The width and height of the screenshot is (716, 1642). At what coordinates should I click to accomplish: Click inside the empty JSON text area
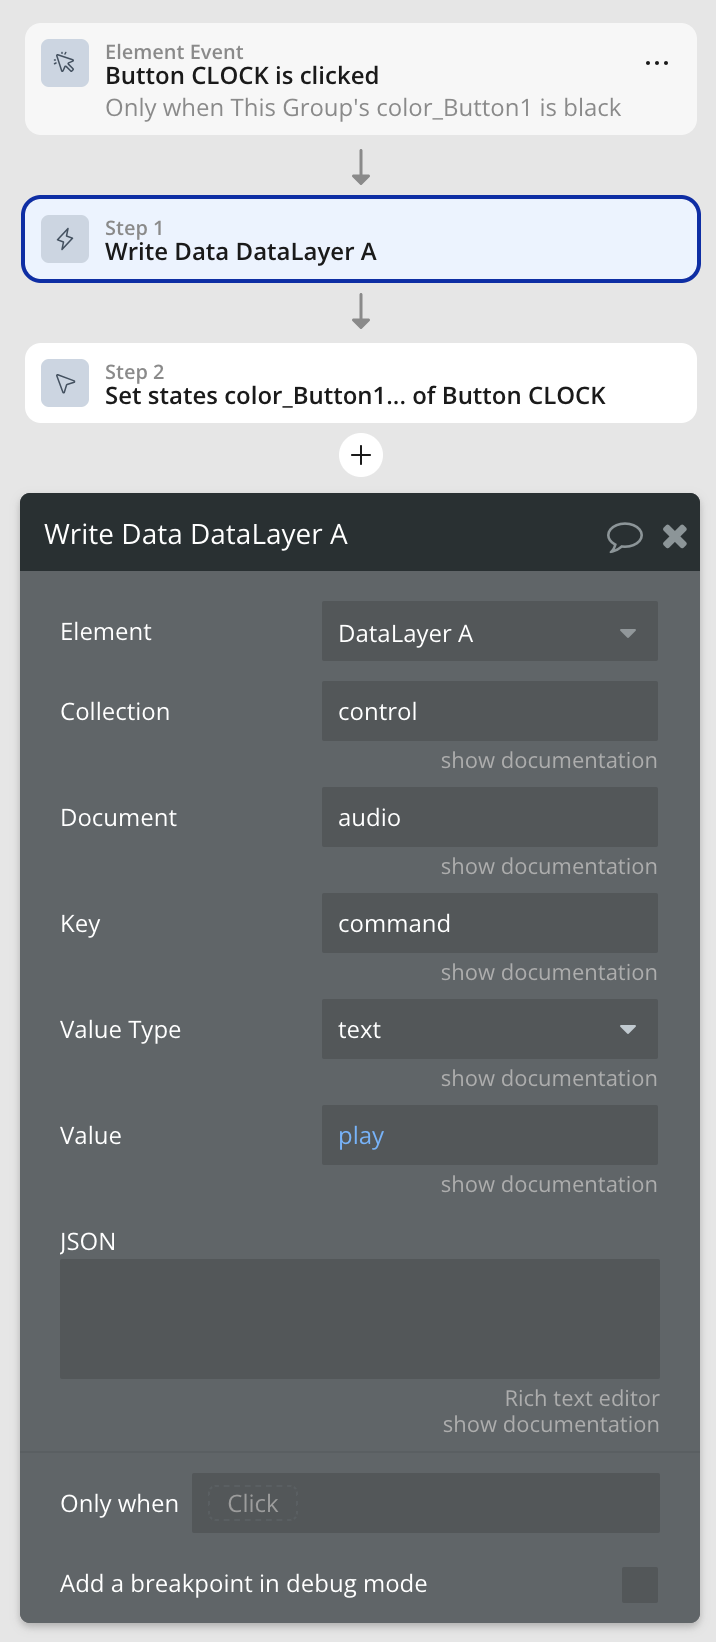click(x=359, y=1318)
